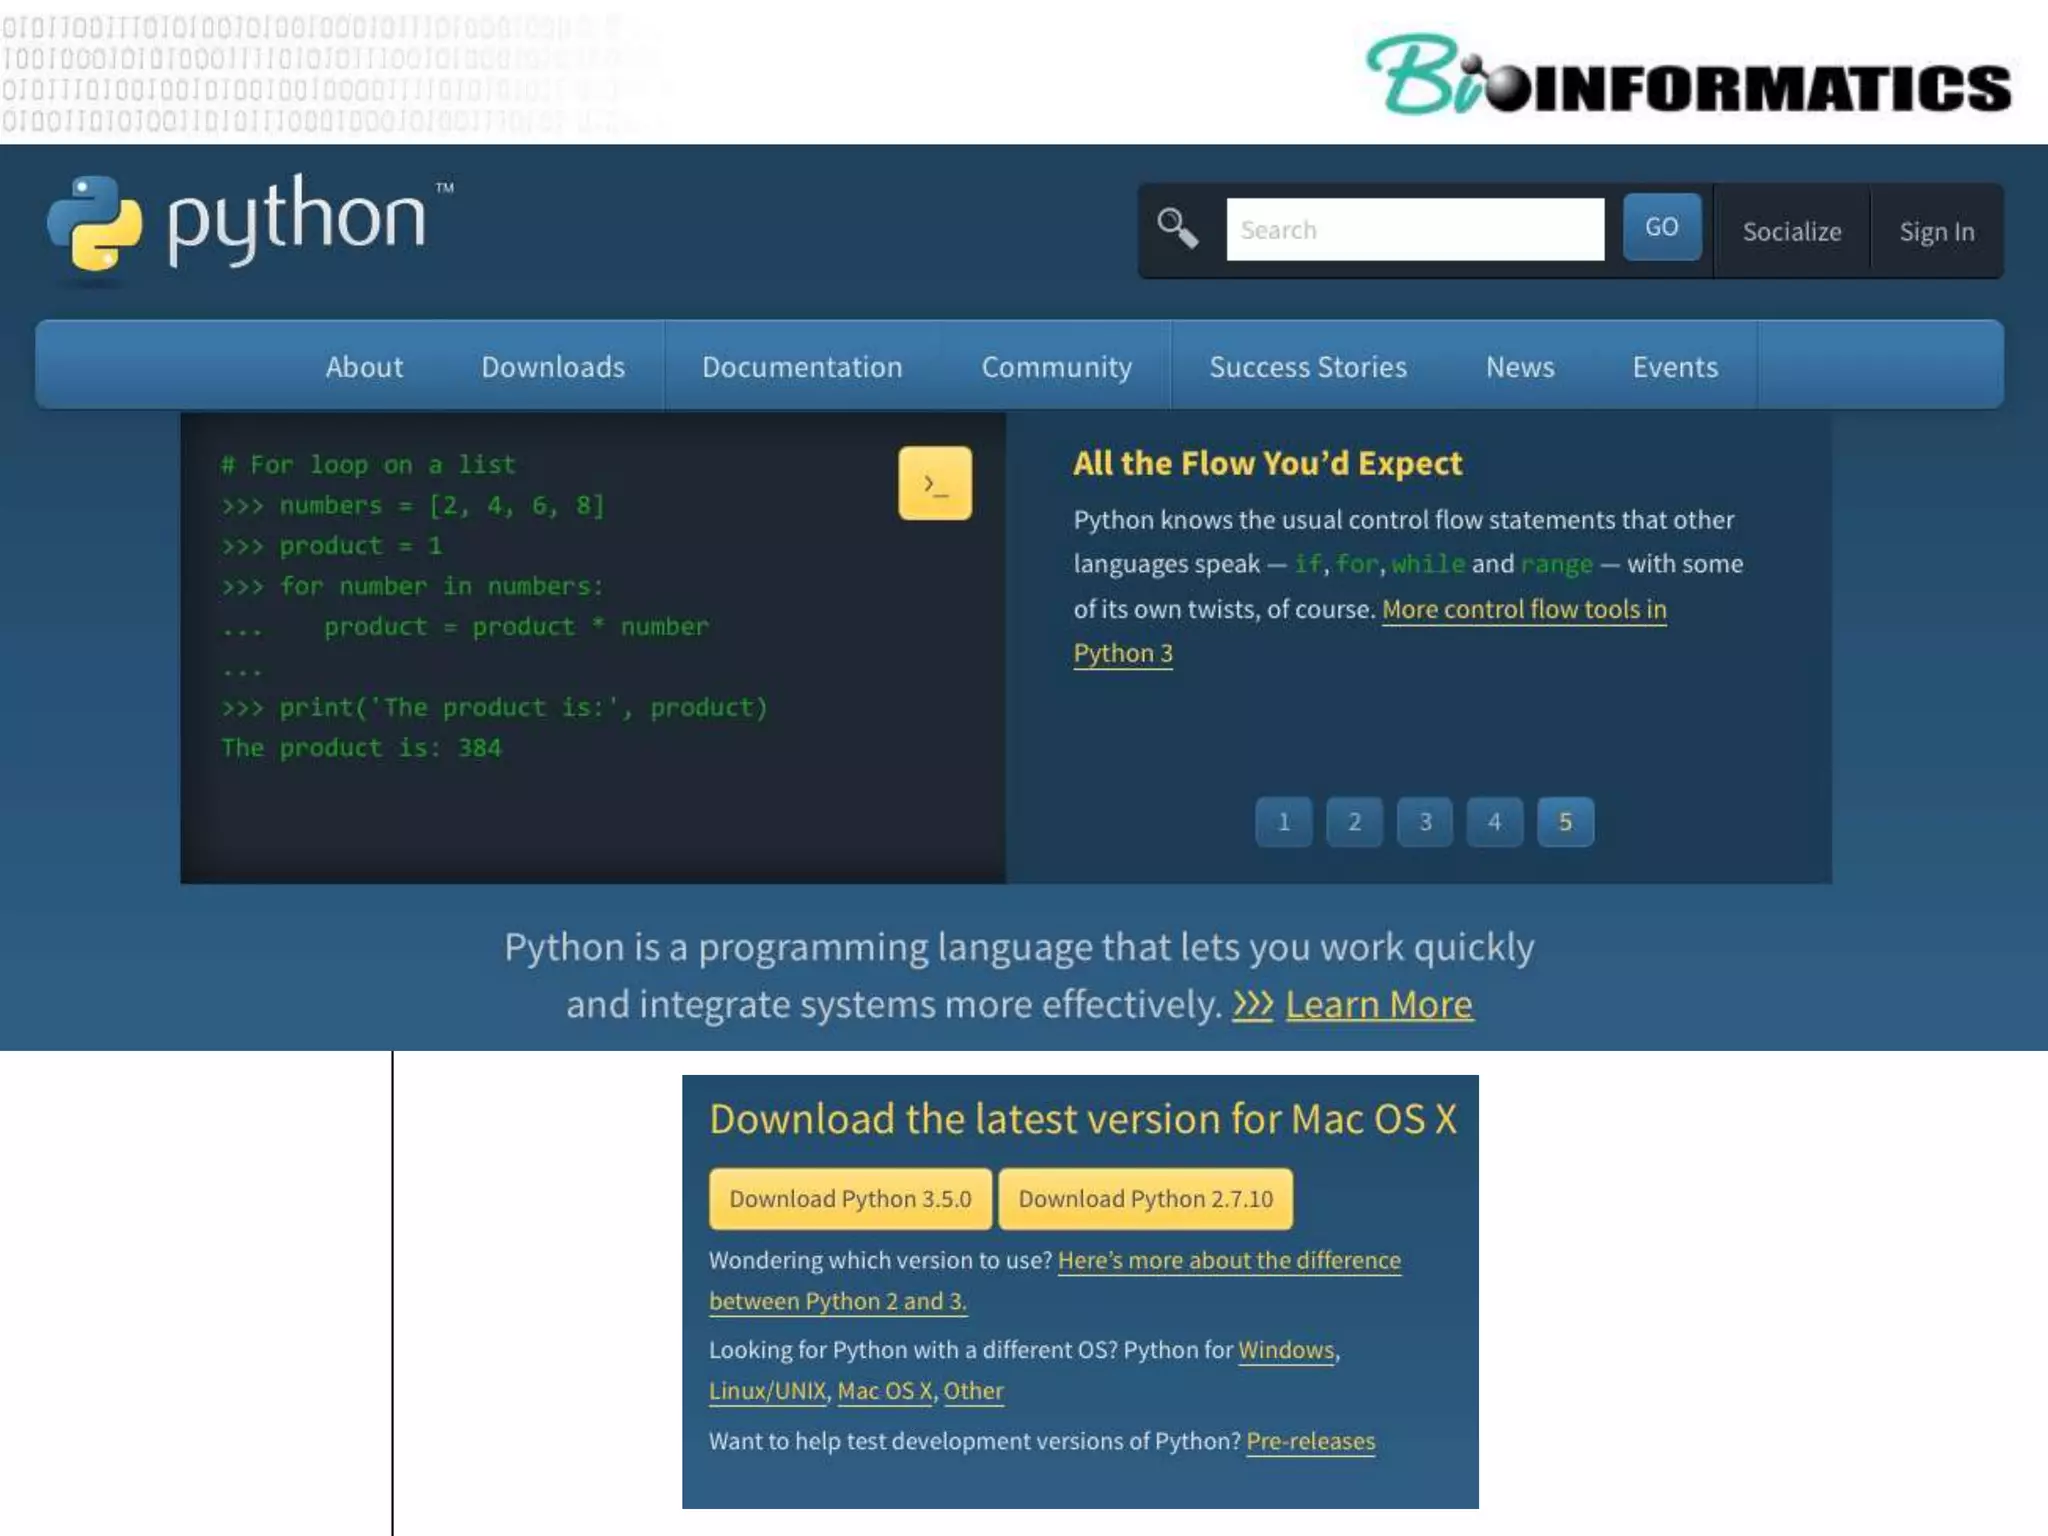The height and width of the screenshot is (1536, 2048).
Task: Open the Events navigation tab
Action: [1675, 366]
